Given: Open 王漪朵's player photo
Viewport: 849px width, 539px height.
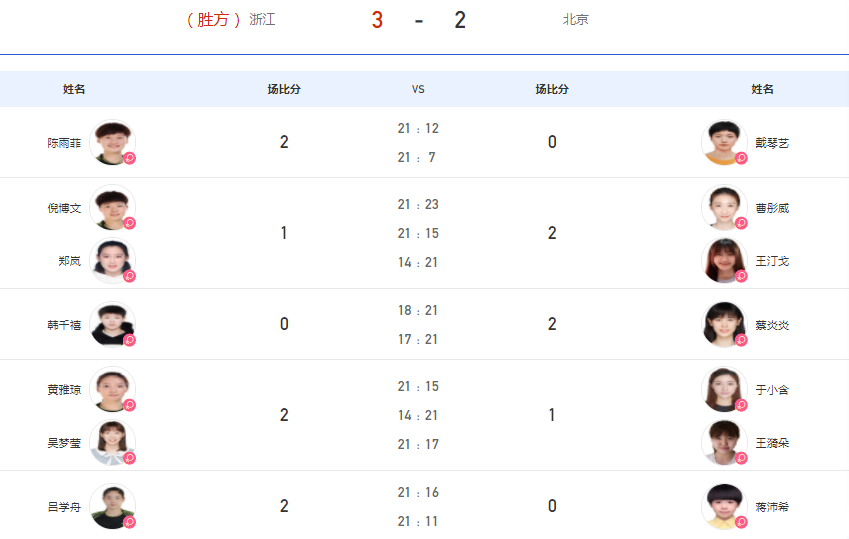Looking at the screenshot, I should [x=724, y=443].
